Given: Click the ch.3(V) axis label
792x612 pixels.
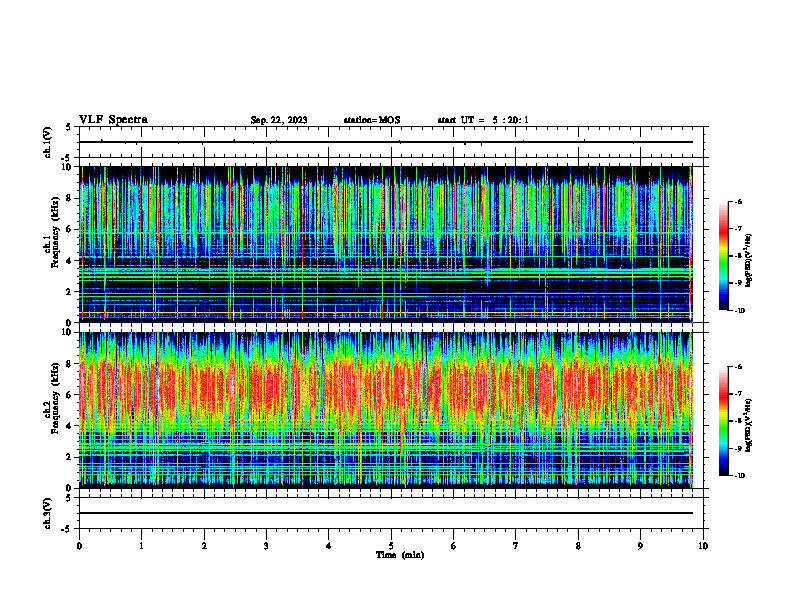Looking at the screenshot, I should point(47,514).
